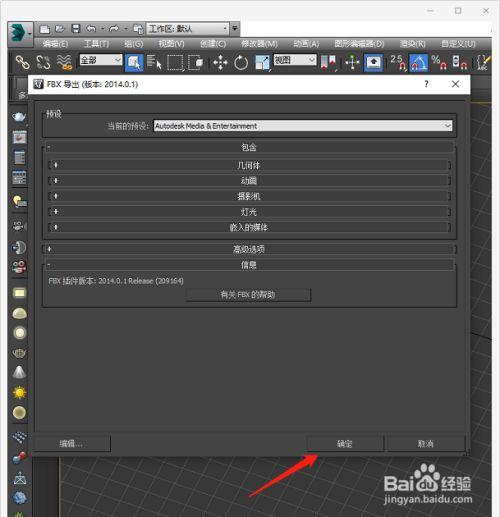The width and height of the screenshot is (500, 517).
Task: Open the 图形编辑器(D) menu
Action: 359,44
